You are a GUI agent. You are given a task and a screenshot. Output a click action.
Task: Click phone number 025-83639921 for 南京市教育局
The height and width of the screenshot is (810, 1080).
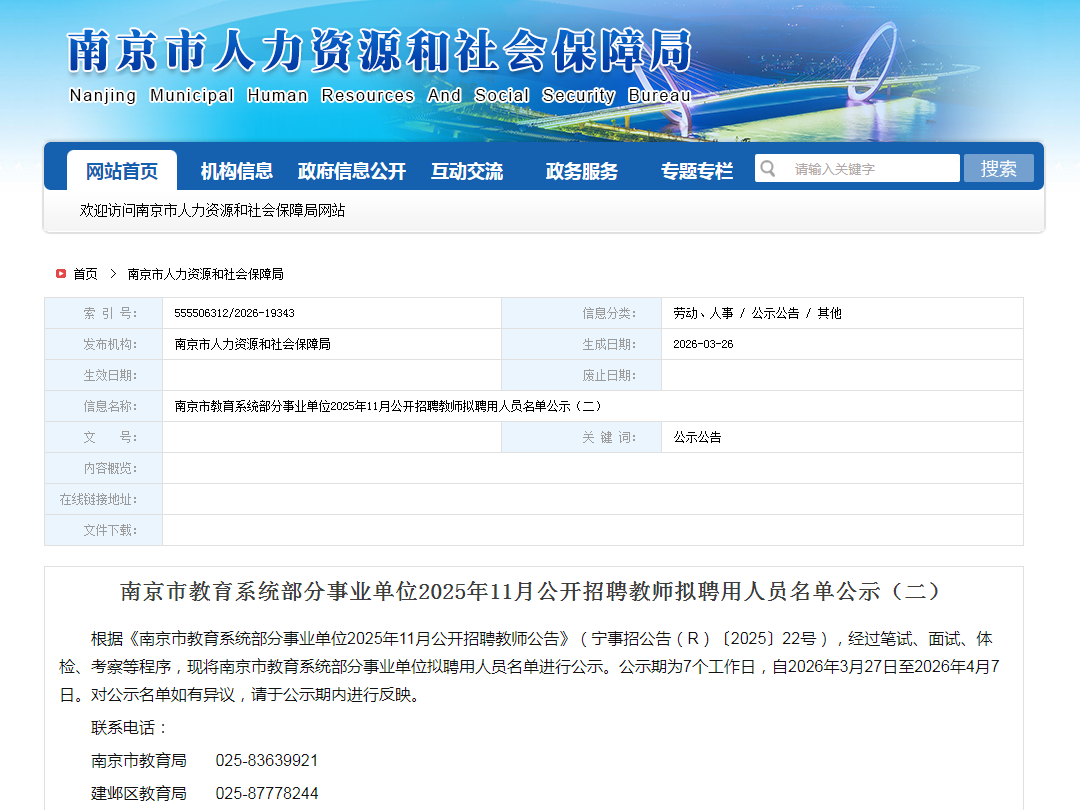(x=267, y=761)
